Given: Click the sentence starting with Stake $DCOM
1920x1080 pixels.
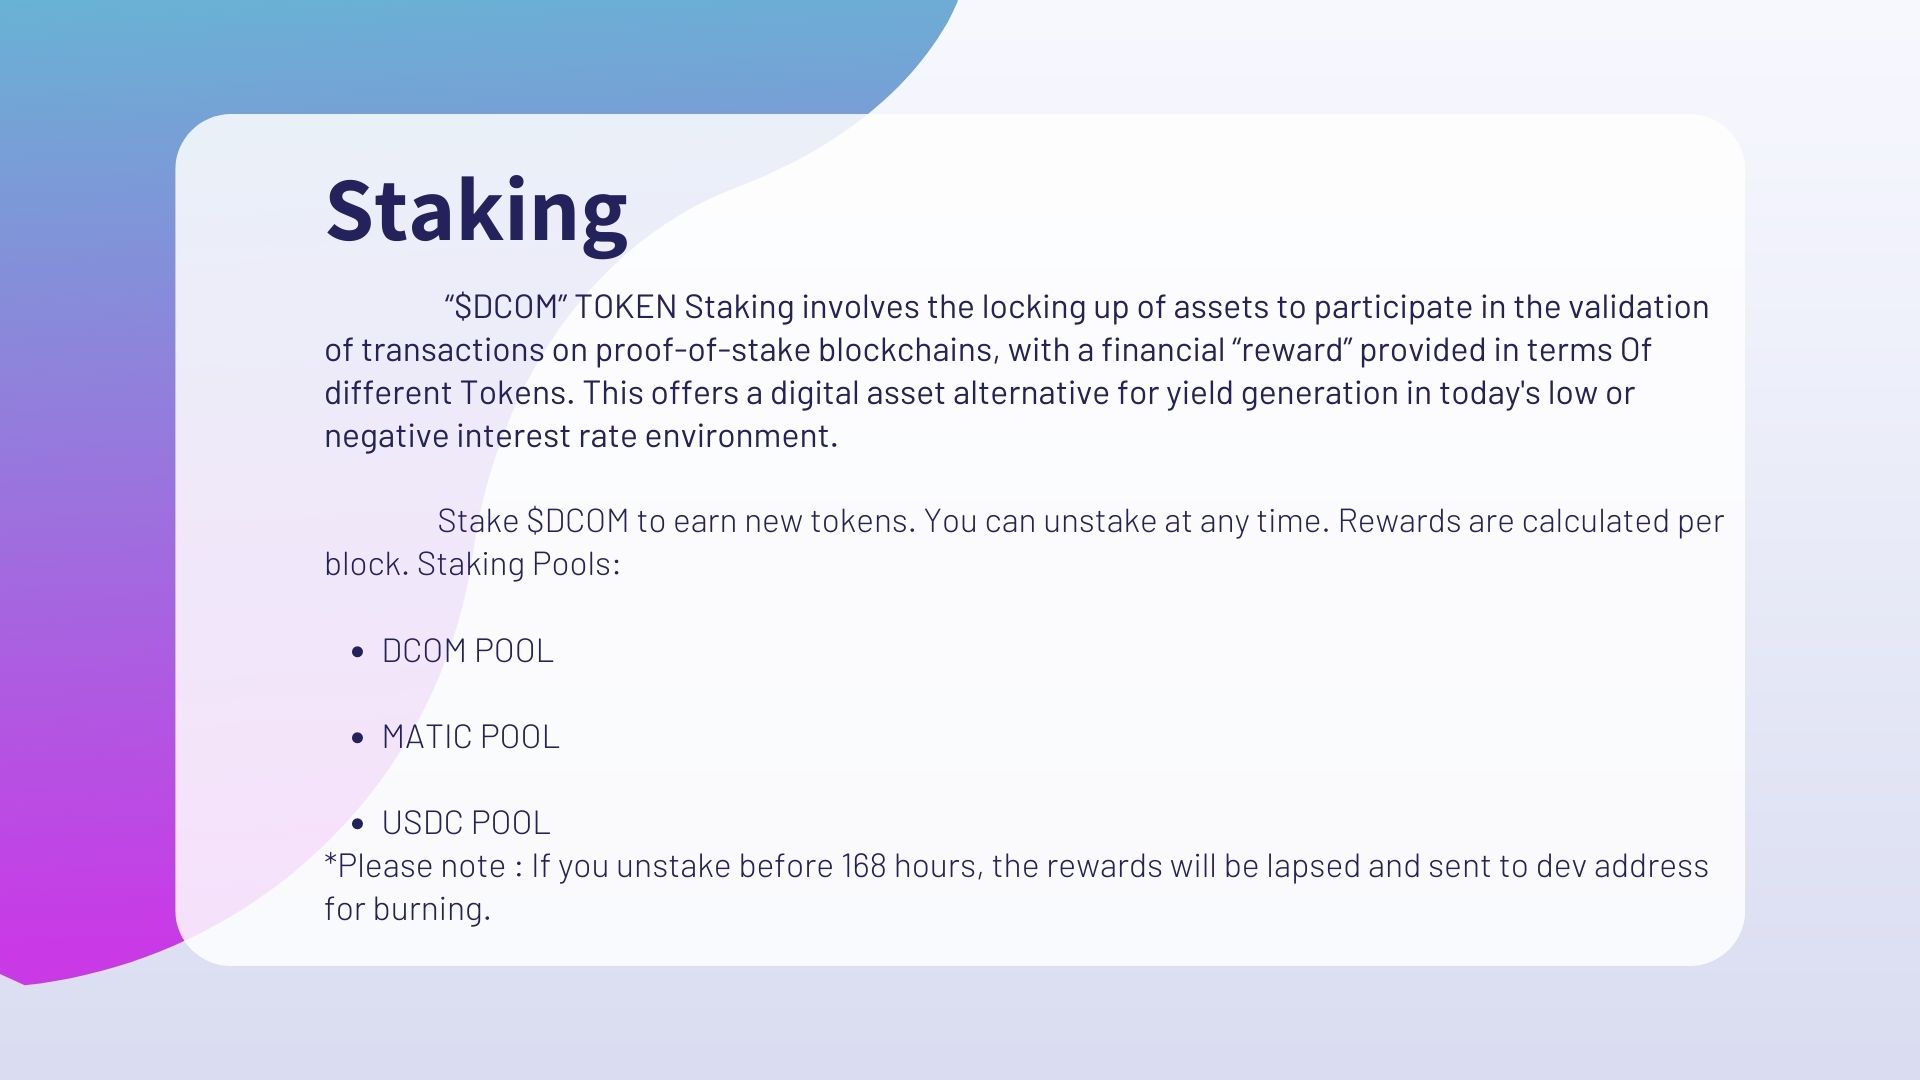Looking at the screenshot, I should (x=676, y=521).
